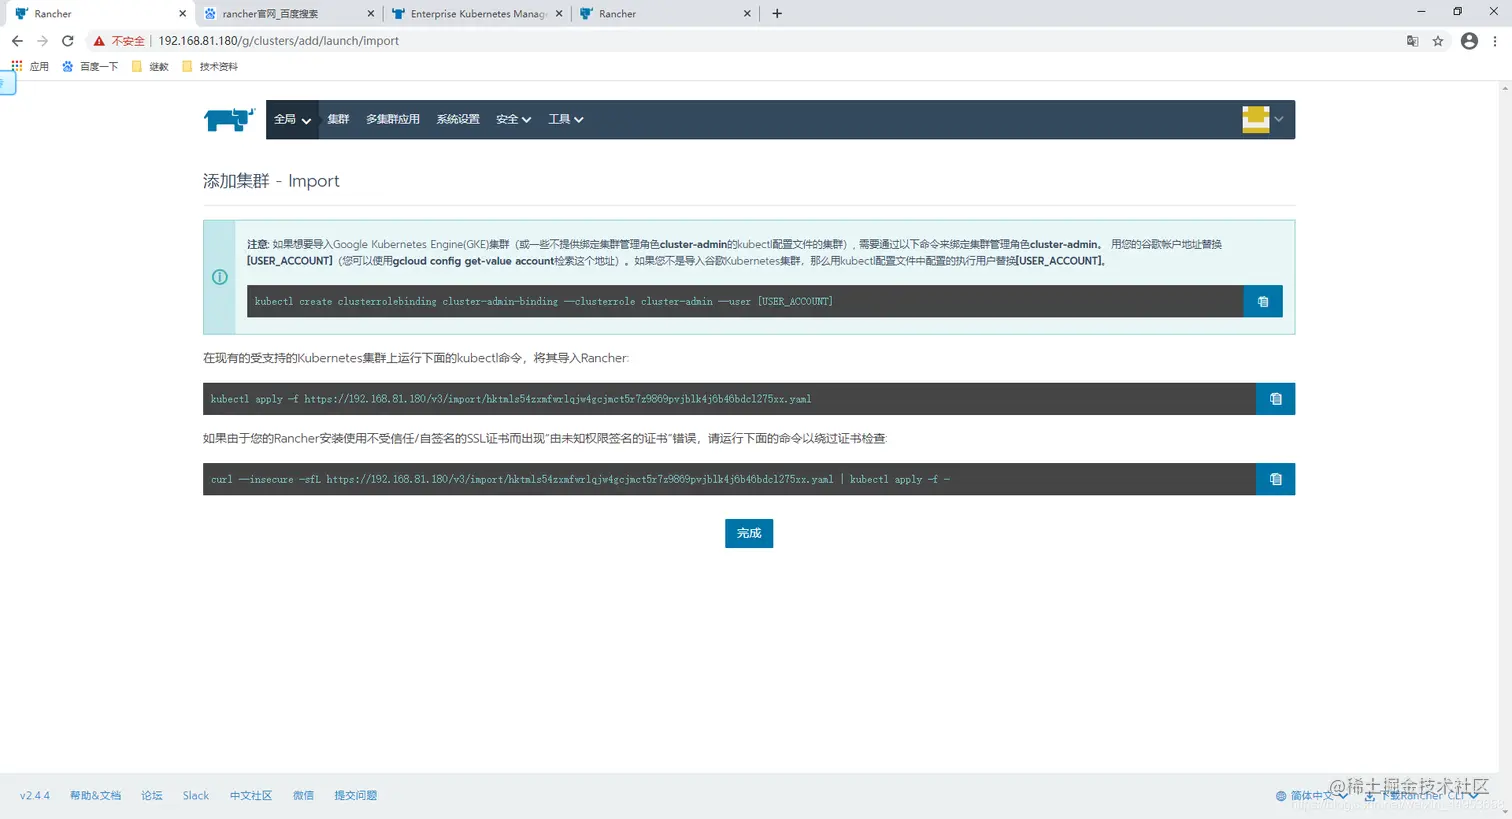Image resolution: width=1512 pixels, height=819 pixels.
Task: Click the curl --insecure command text
Action: [x=580, y=479]
